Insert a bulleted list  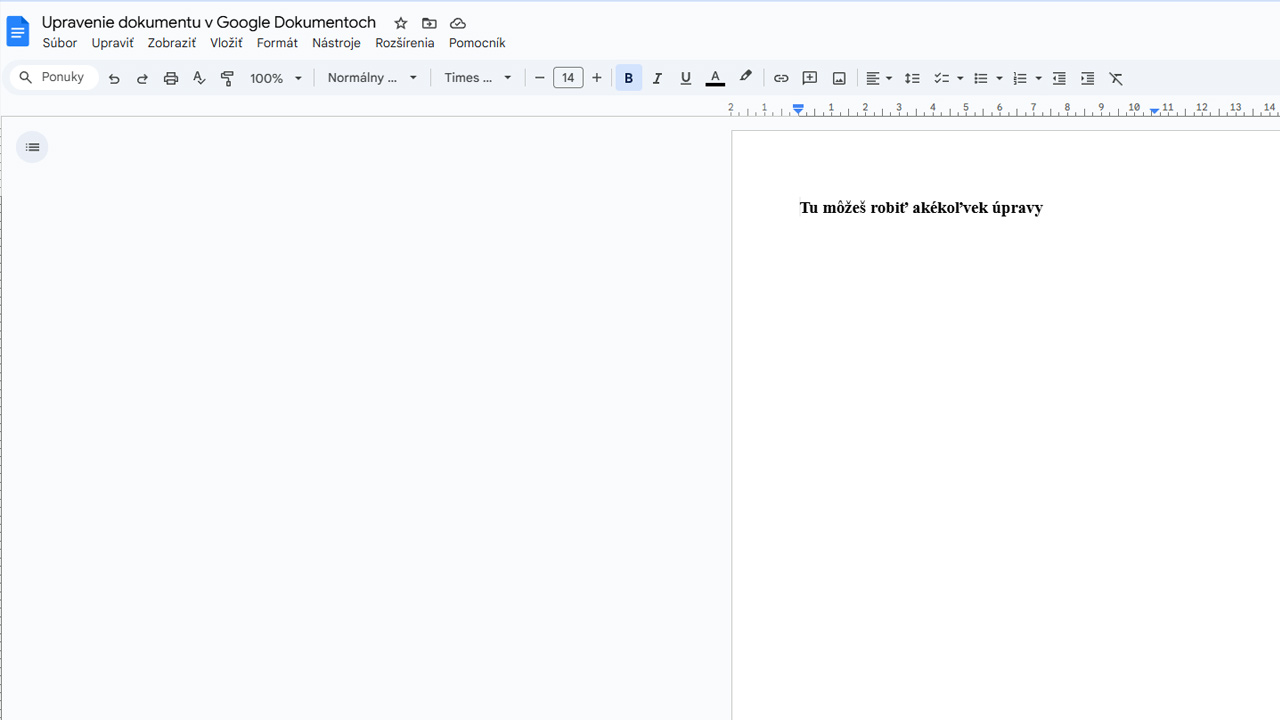tap(981, 78)
